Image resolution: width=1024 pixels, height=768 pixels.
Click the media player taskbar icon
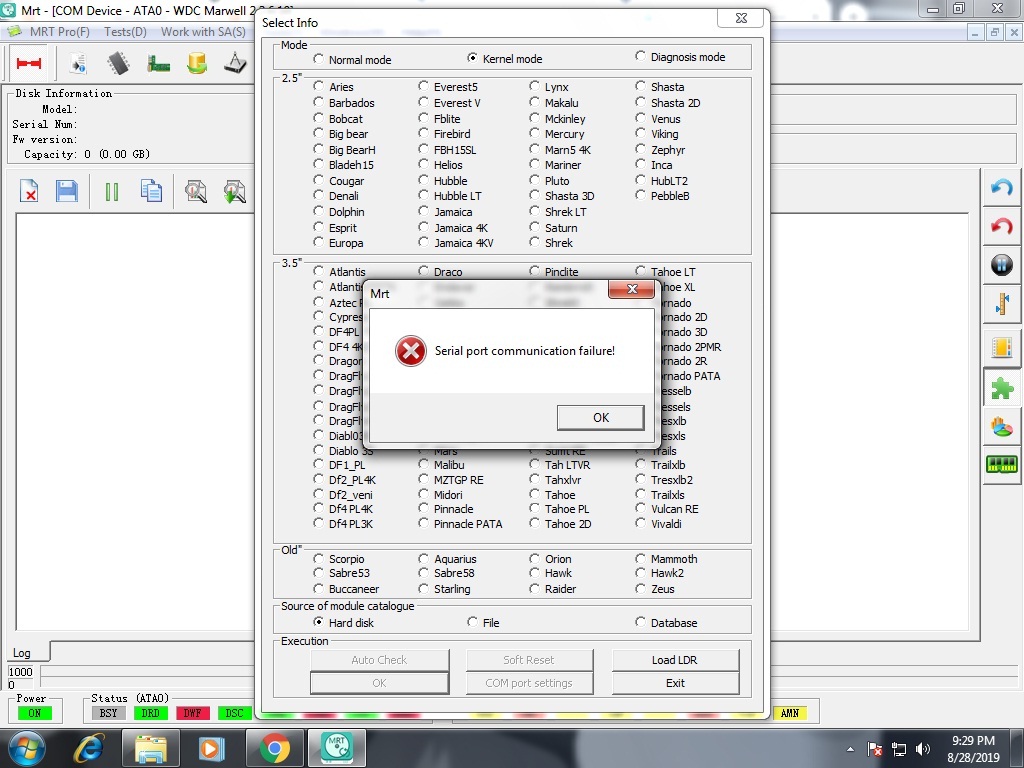coord(212,748)
